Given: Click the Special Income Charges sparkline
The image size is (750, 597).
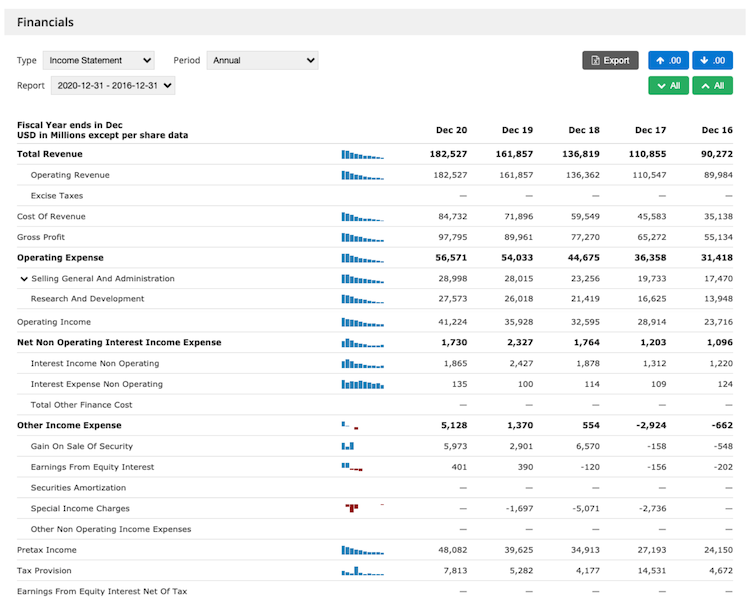Looking at the screenshot, I should tap(353, 508).
